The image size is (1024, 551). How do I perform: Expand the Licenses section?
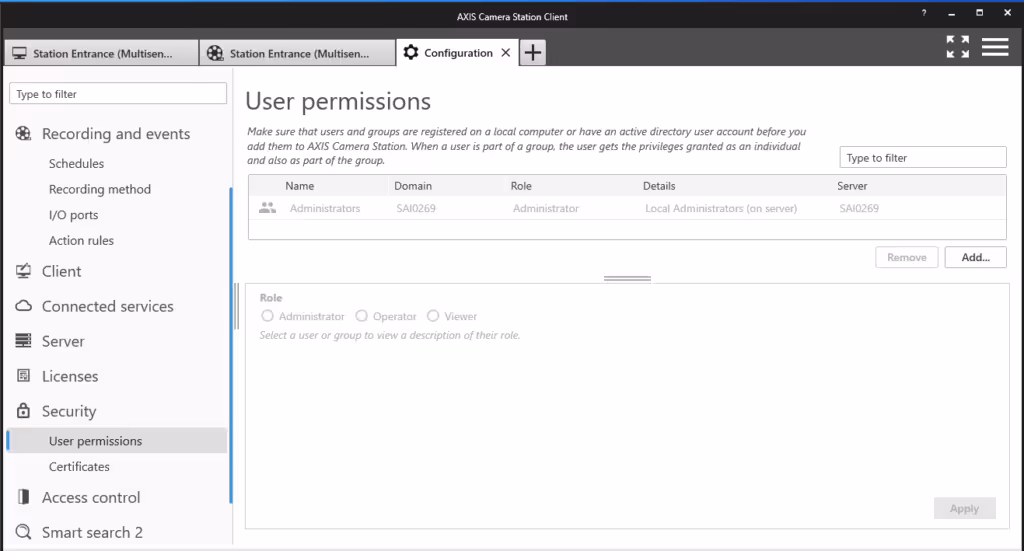[x=70, y=376]
